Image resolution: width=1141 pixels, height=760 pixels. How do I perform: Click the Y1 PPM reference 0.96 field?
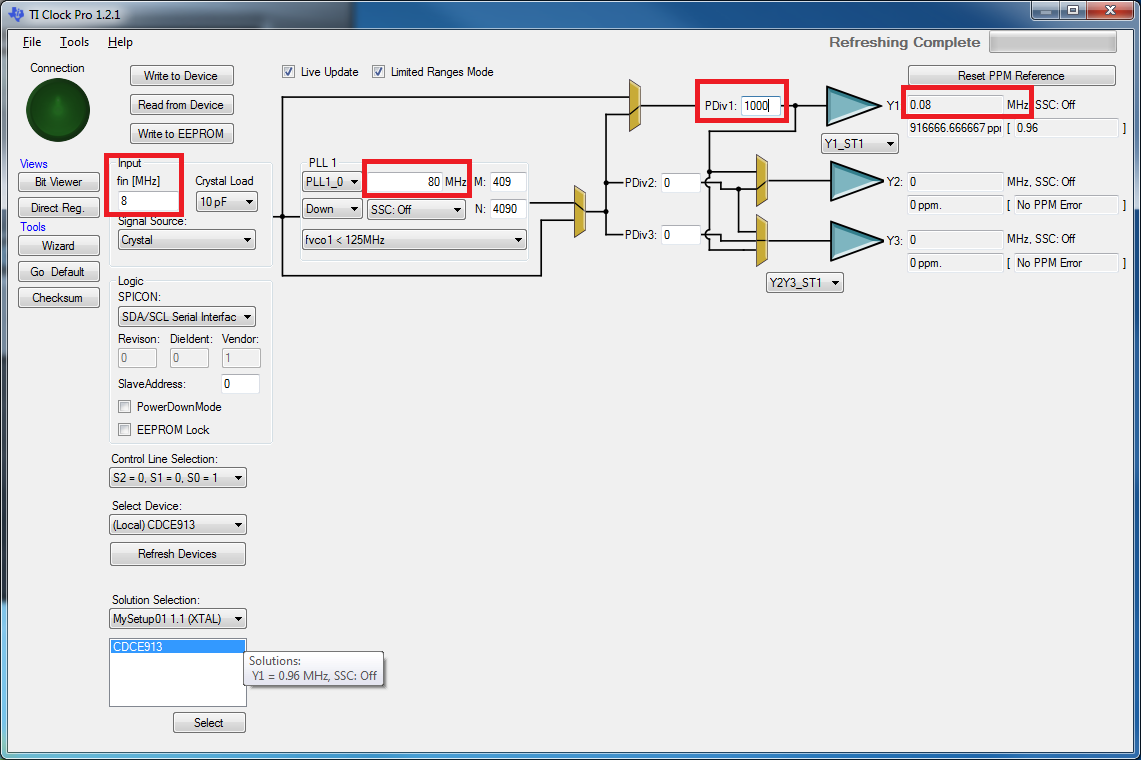coord(1065,128)
